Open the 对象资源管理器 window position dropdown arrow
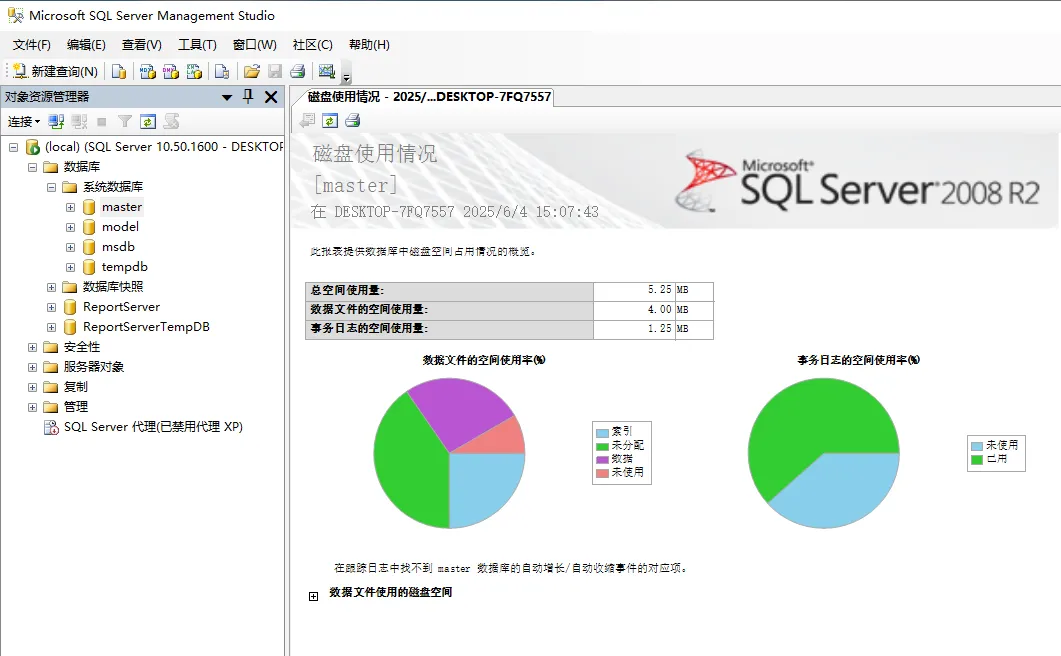 pyautogui.click(x=227, y=97)
